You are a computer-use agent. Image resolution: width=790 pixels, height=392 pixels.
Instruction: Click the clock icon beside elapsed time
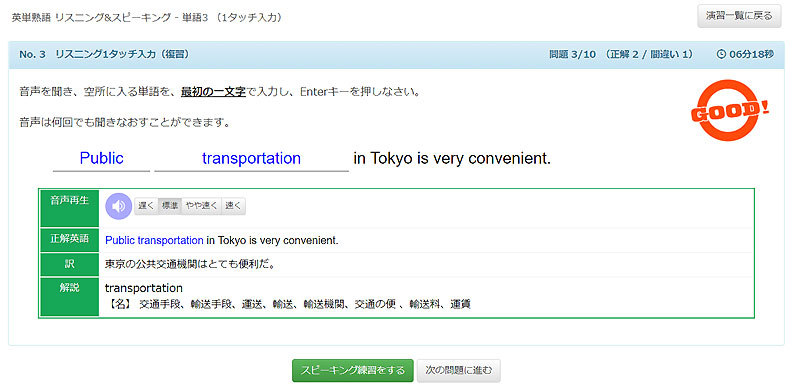pyautogui.click(x=721, y=54)
